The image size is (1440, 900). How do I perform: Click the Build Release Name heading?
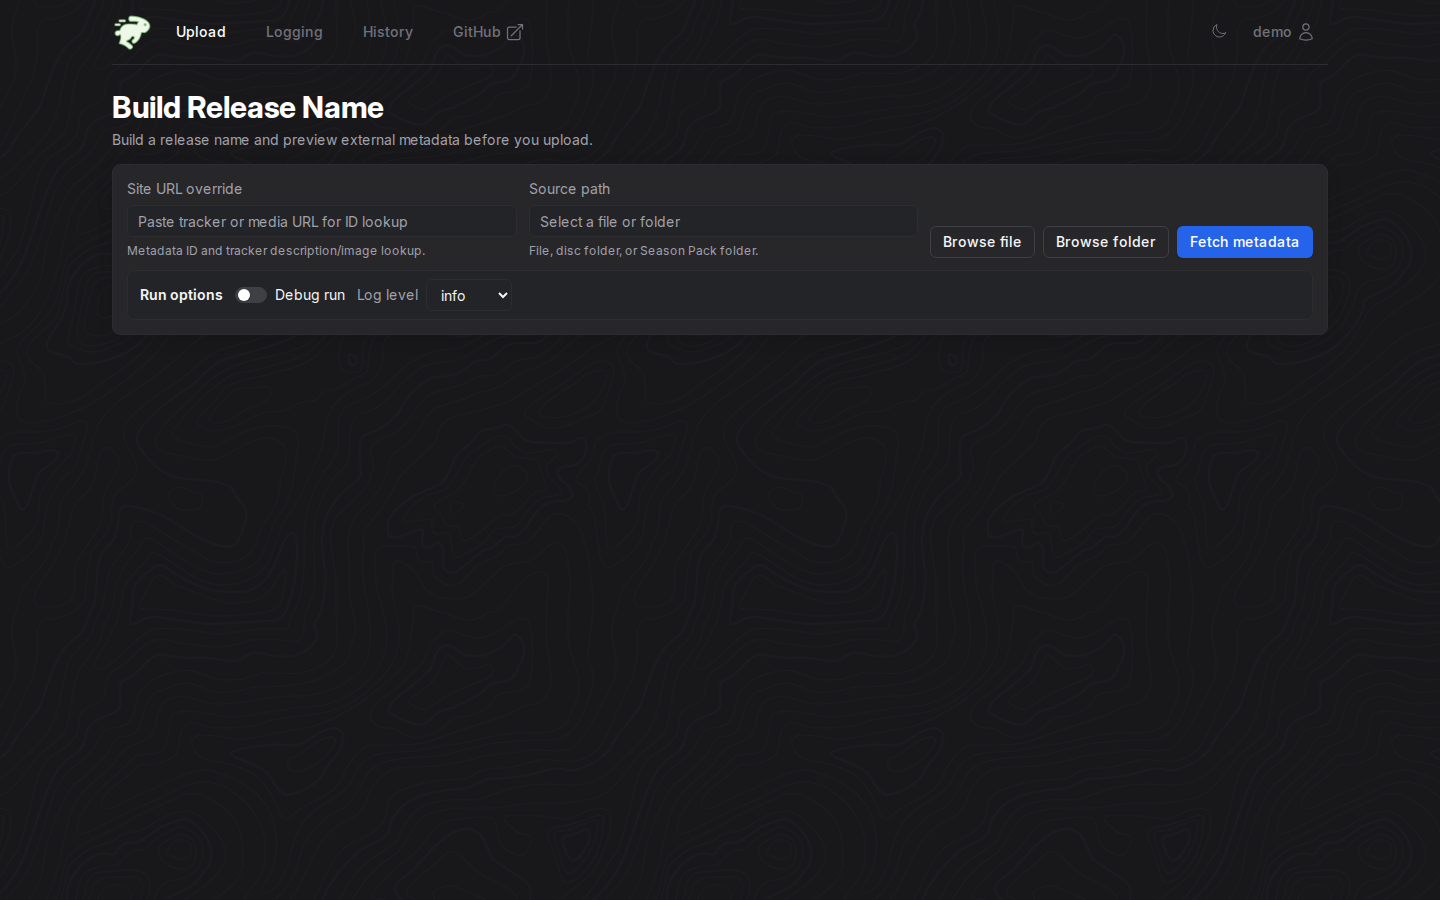pos(248,107)
